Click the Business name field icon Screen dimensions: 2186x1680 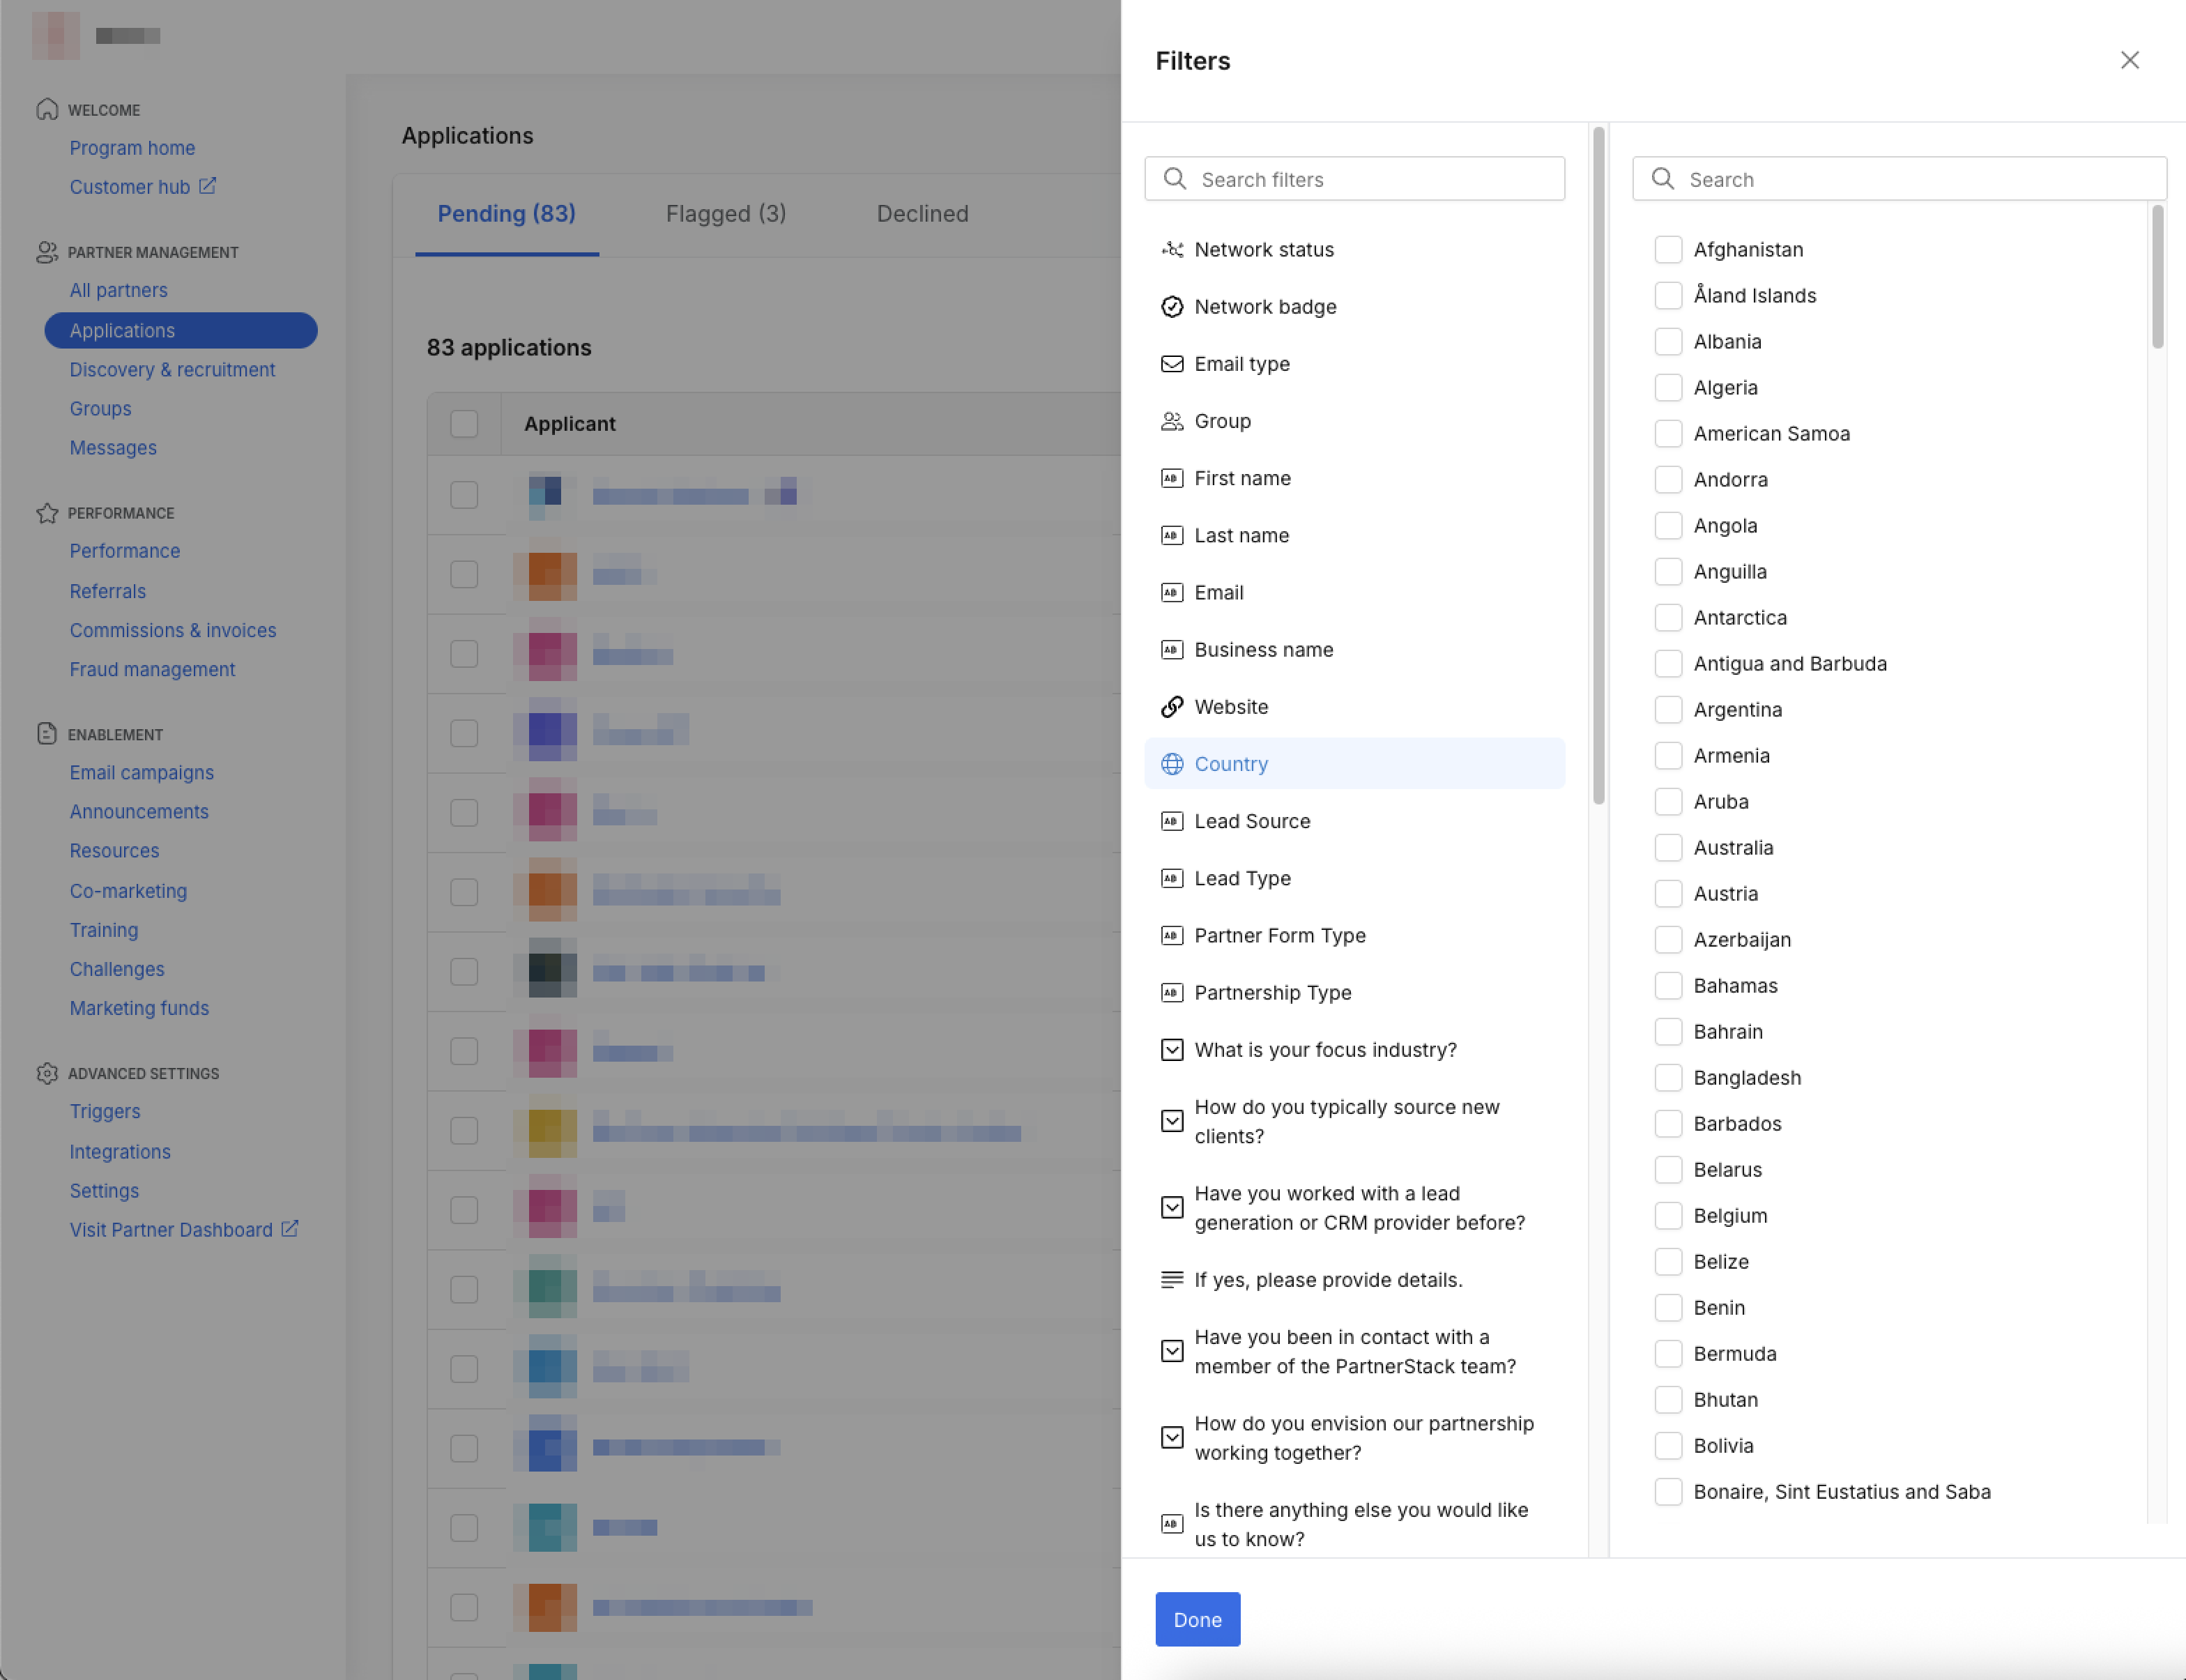[x=1172, y=649]
